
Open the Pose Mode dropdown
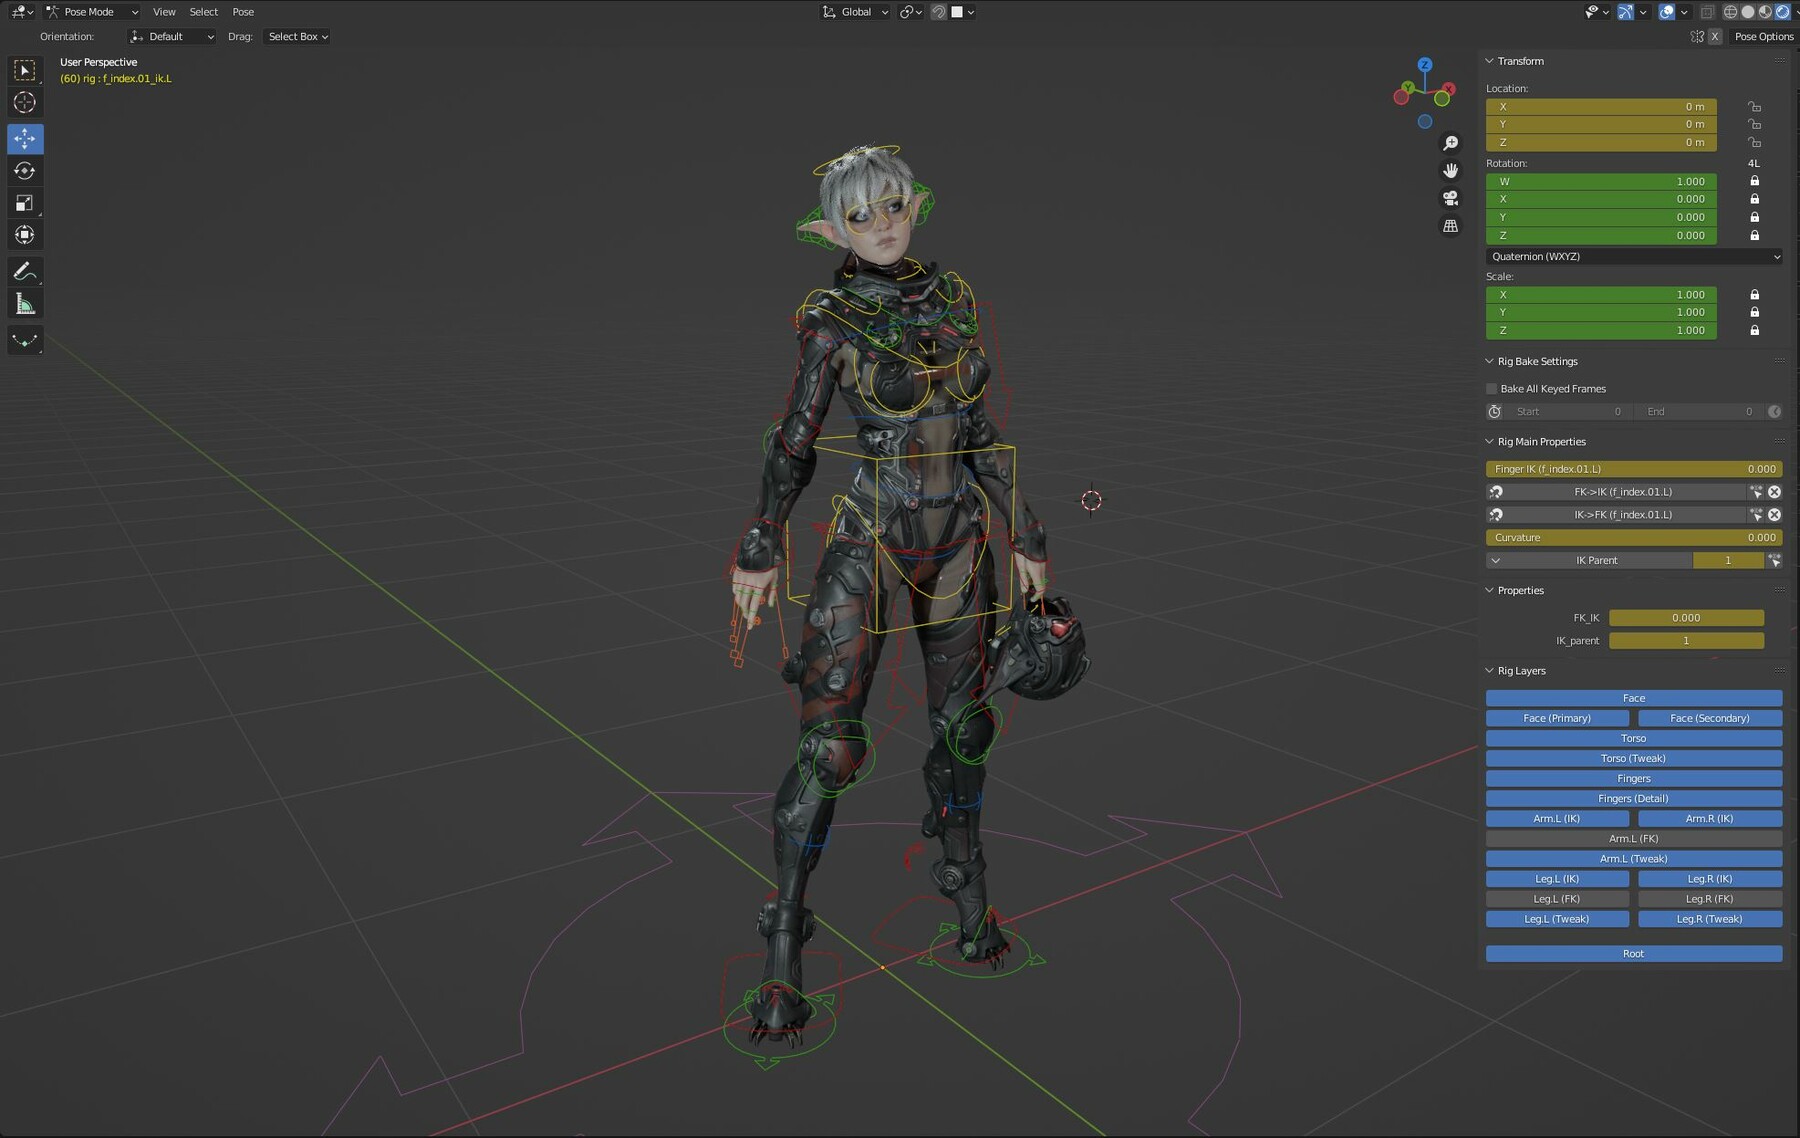coord(92,11)
